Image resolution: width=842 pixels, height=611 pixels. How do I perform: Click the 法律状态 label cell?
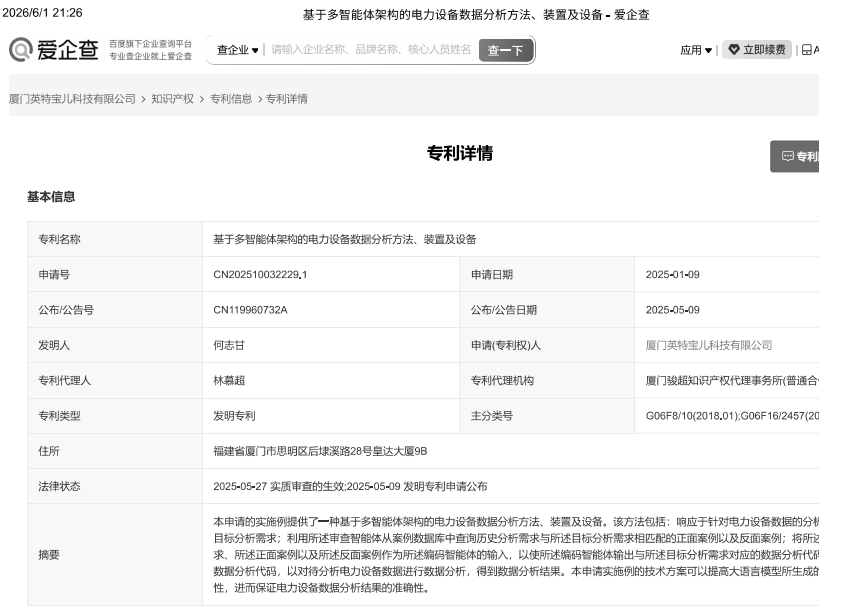[115, 486]
